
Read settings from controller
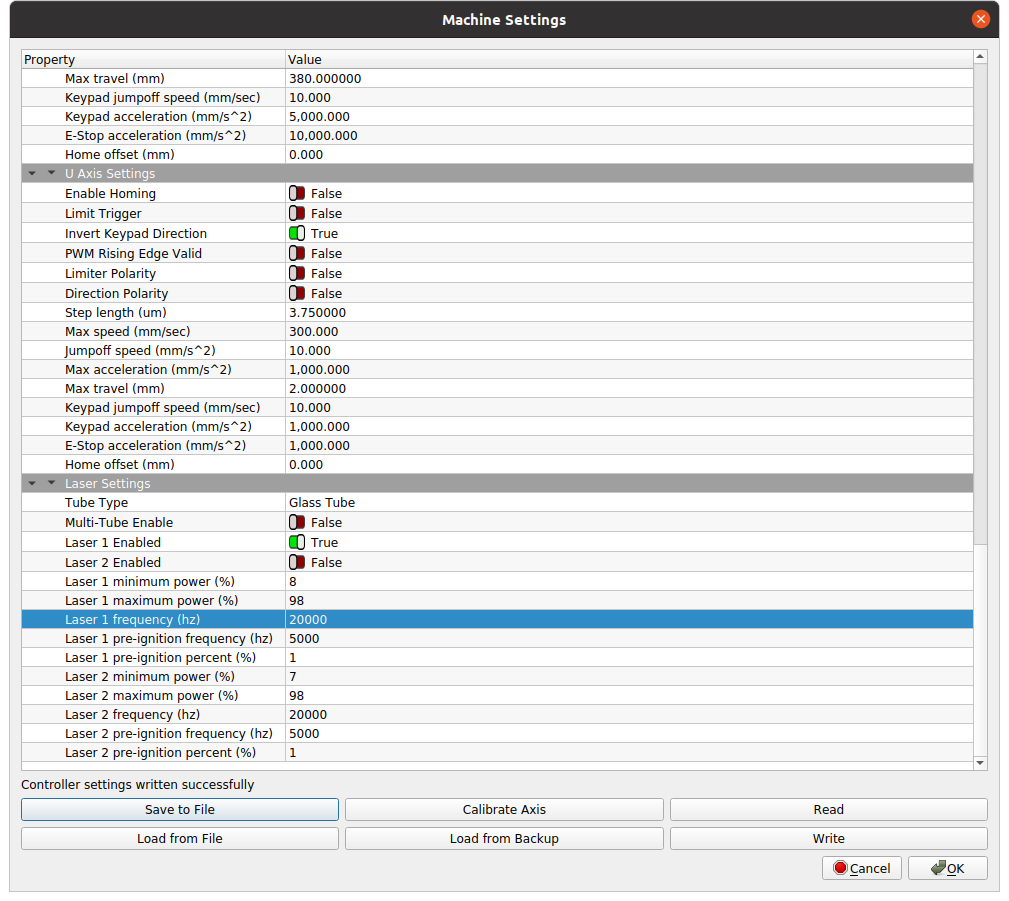point(828,810)
